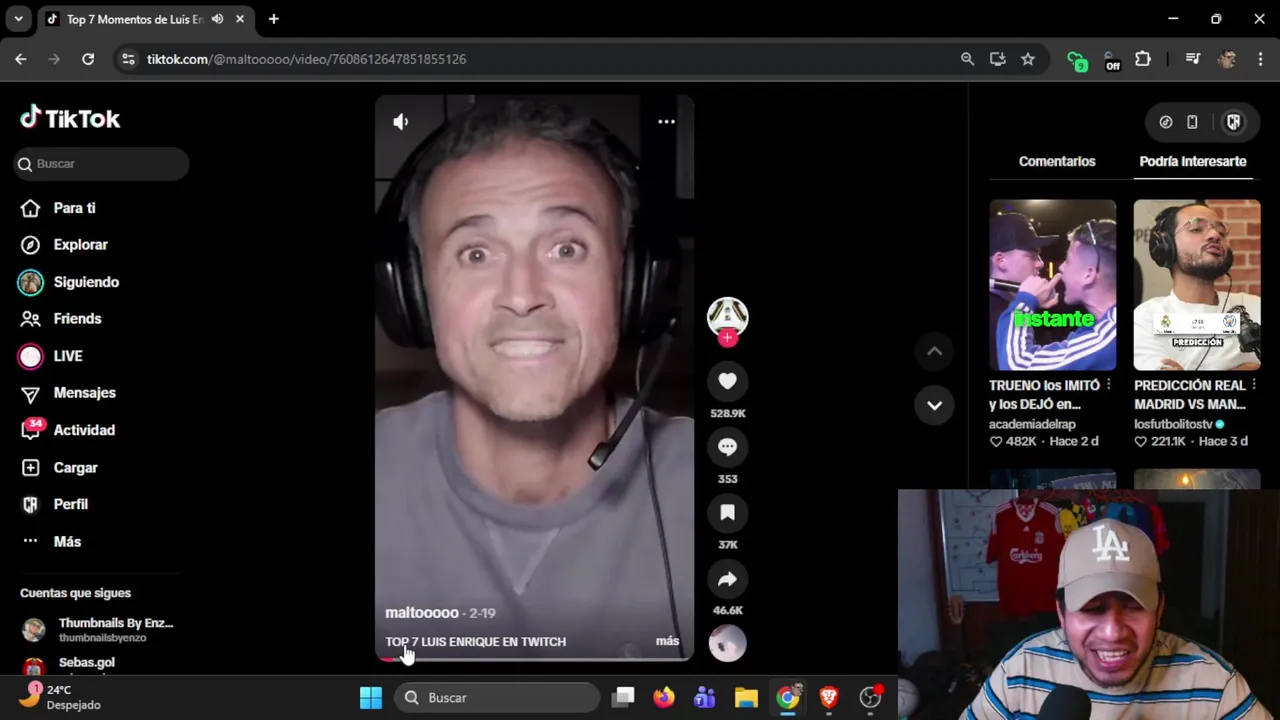Open zoom magnifier icon in address bar
This screenshot has width=1280, height=720.
967,59
